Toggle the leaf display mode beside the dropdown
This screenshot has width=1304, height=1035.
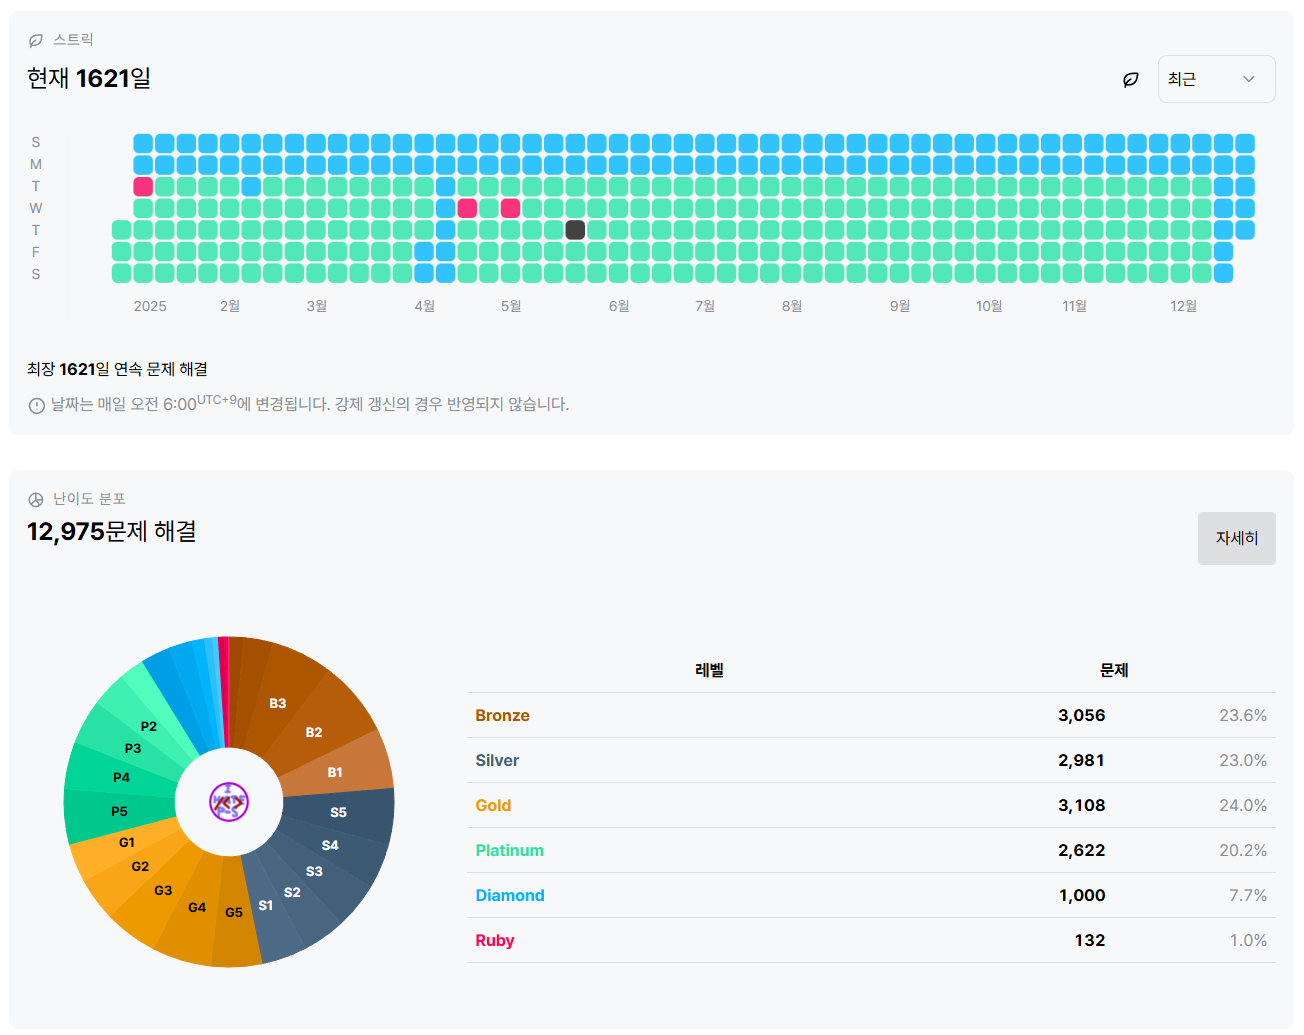pyautogui.click(x=1130, y=79)
